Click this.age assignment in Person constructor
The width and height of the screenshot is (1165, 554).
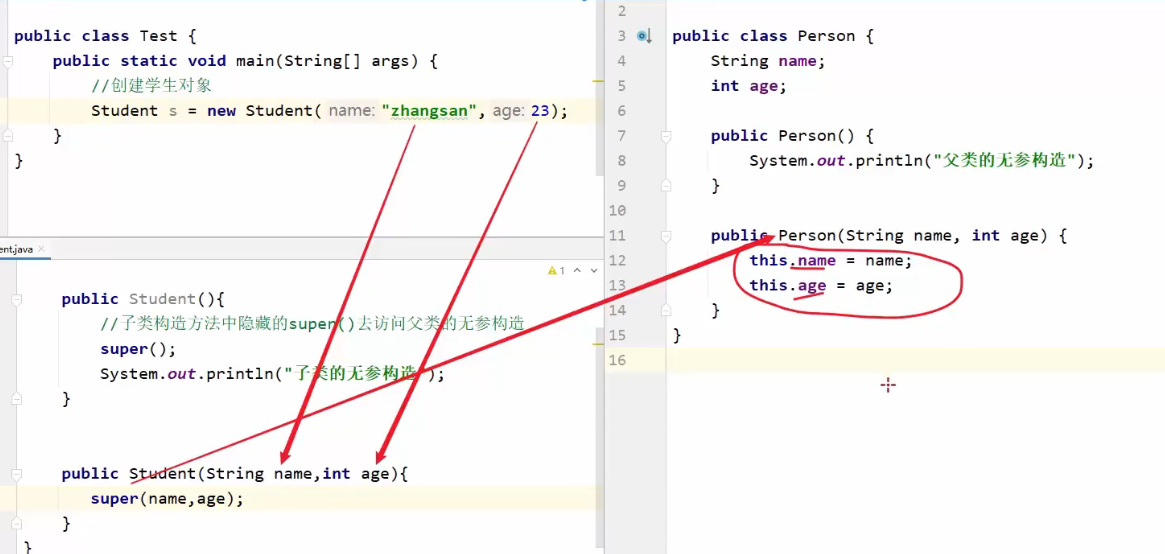click(820, 286)
